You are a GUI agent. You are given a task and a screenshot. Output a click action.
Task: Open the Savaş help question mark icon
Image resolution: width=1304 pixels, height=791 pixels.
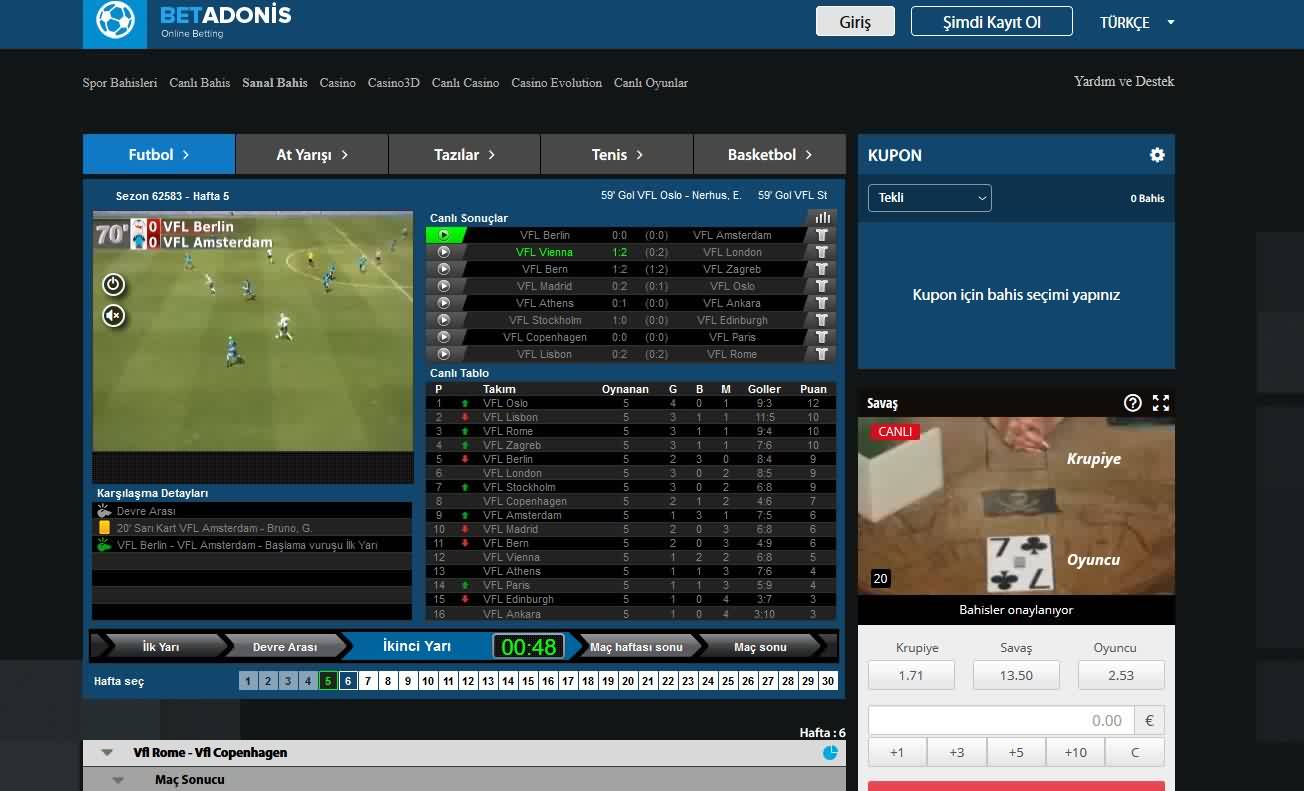coord(1132,403)
